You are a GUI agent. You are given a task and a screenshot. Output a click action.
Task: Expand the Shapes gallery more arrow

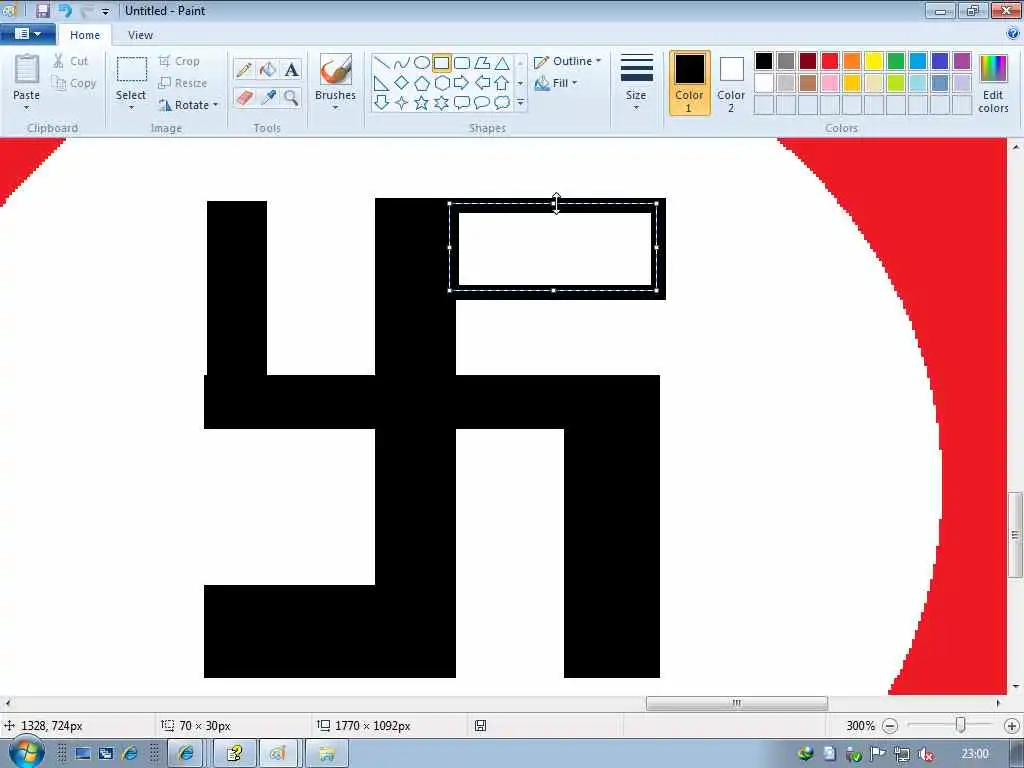520,103
